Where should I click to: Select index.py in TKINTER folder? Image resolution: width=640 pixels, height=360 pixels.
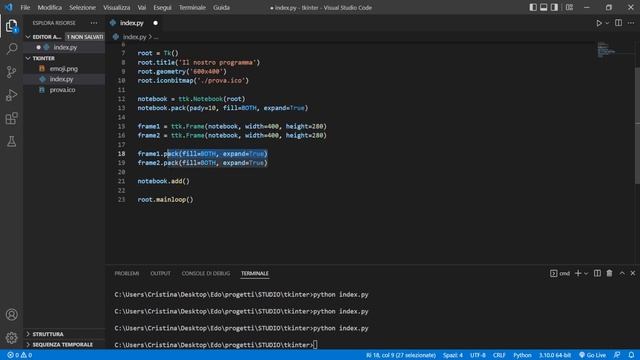tap(64, 79)
